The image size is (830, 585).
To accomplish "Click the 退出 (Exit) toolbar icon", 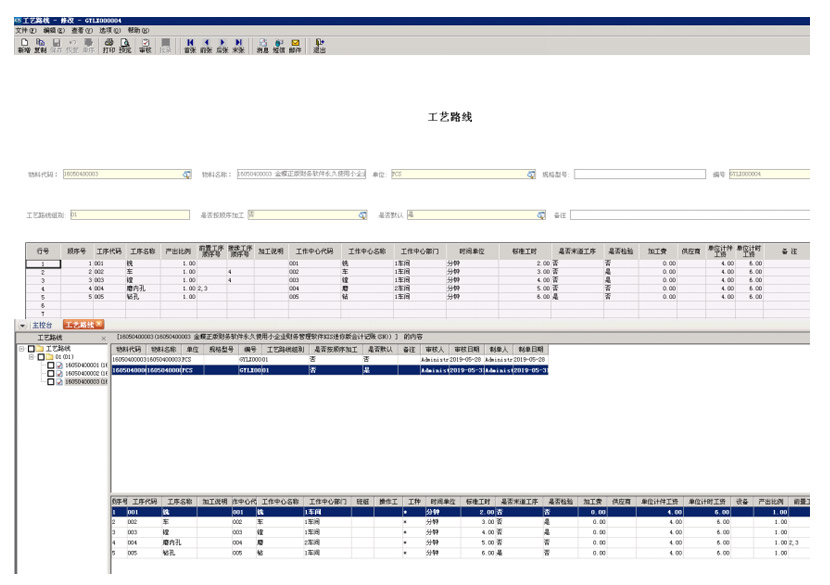I will (x=319, y=45).
